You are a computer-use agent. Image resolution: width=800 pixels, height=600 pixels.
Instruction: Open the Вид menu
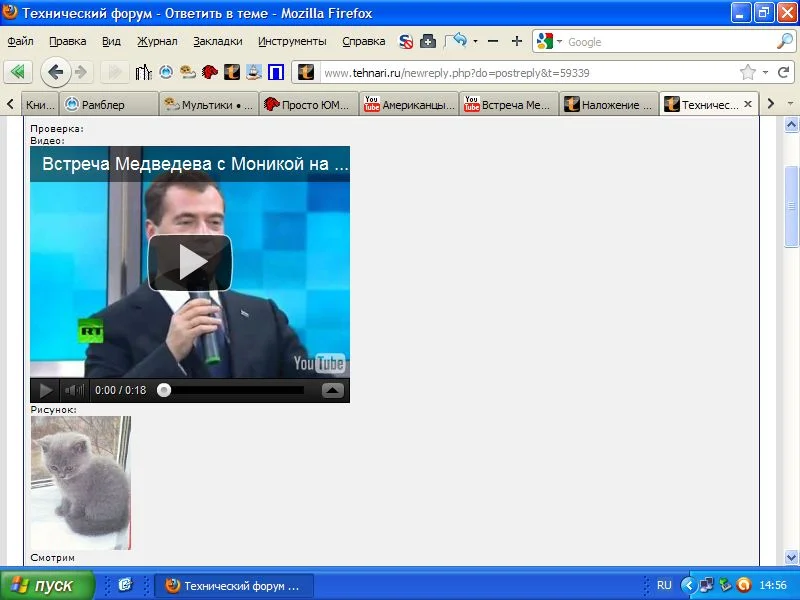(x=111, y=41)
